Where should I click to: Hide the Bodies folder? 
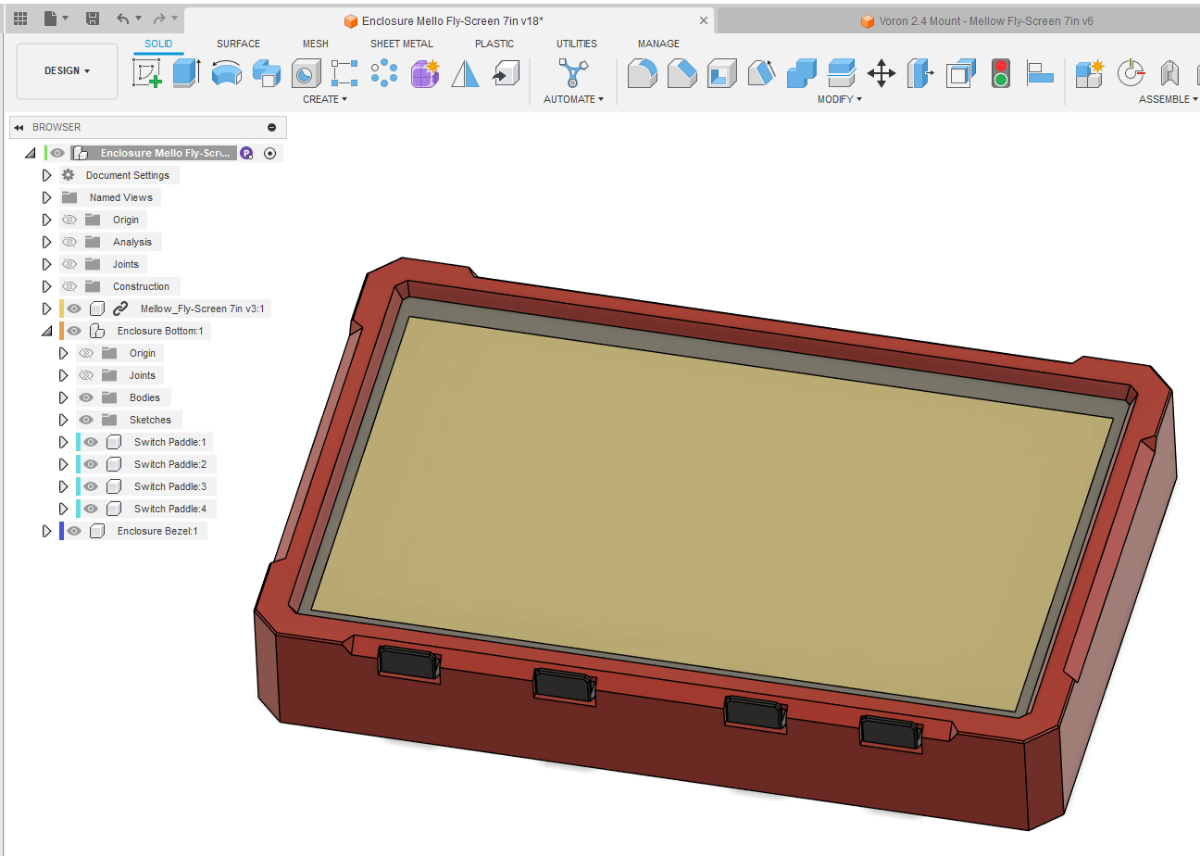click(86, 397)
